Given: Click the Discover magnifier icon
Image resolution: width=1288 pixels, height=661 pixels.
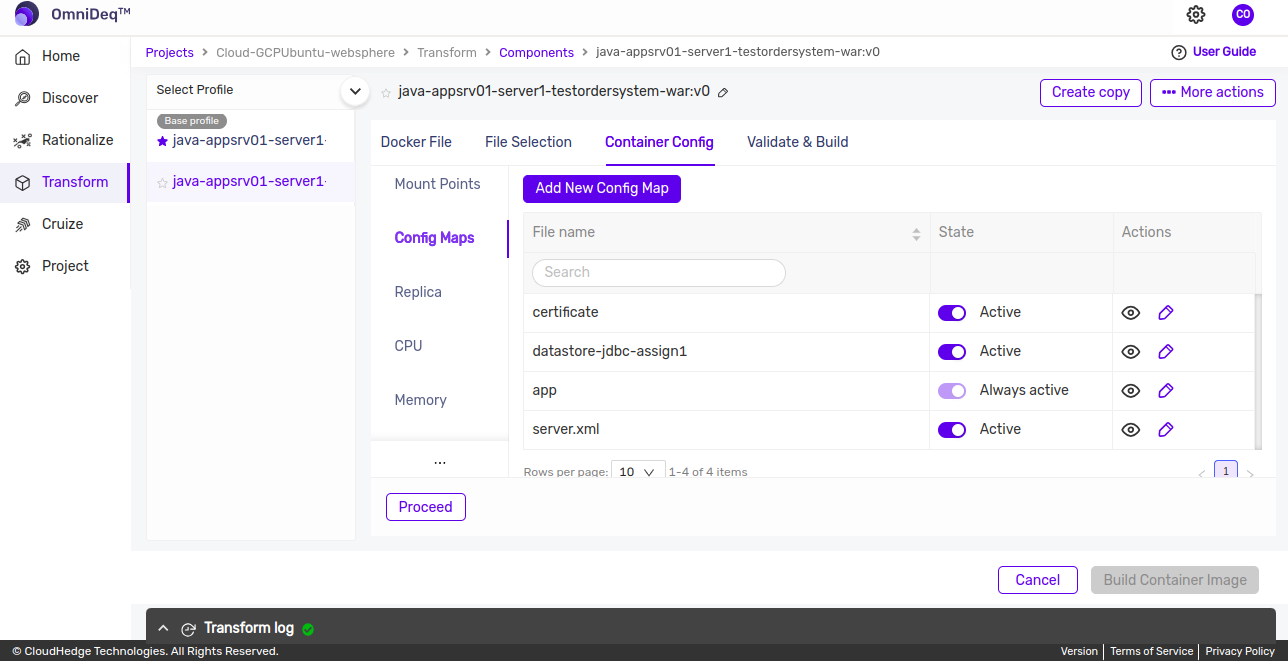Looking at the screenshot, I should pos(22,99).
